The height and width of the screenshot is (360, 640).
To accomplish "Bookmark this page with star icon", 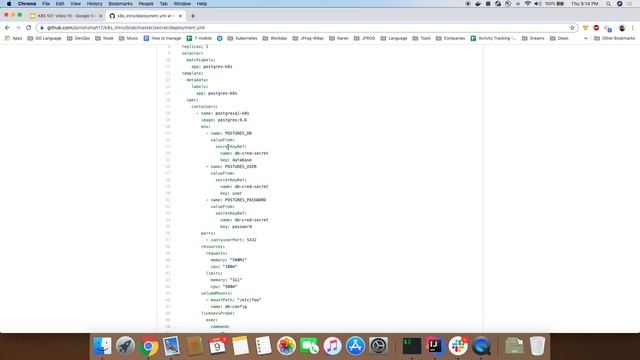I will click(x=572, y=28).
